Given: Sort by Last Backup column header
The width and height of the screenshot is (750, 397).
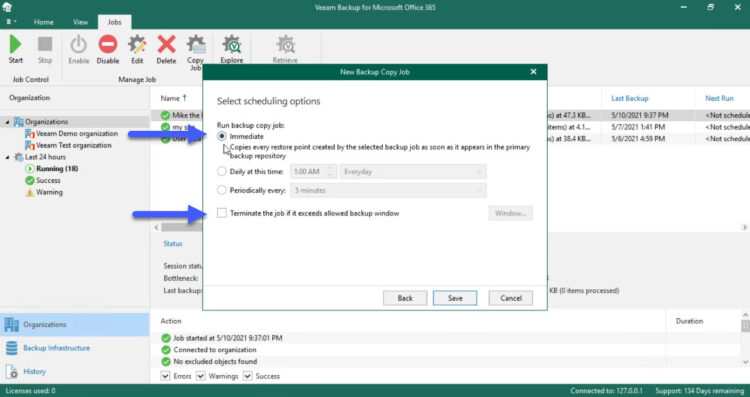Looking at the screenshot, I should pos(629,98).
